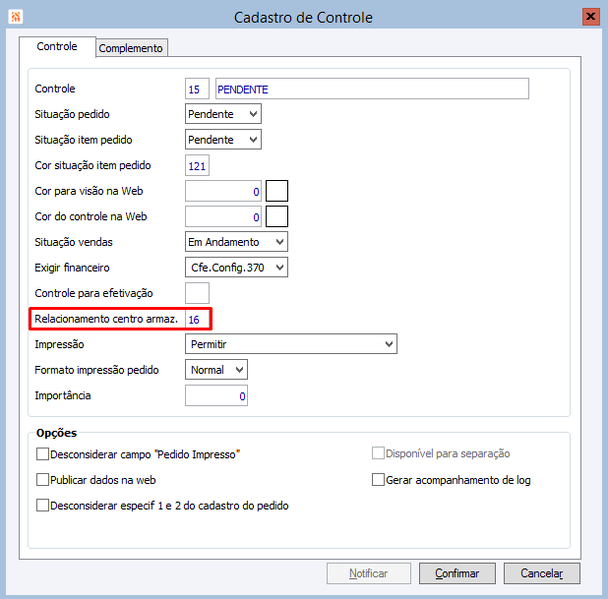Click the Controle code field containing 15
Screen dimensions: 608x599
[x=197, y=89]
